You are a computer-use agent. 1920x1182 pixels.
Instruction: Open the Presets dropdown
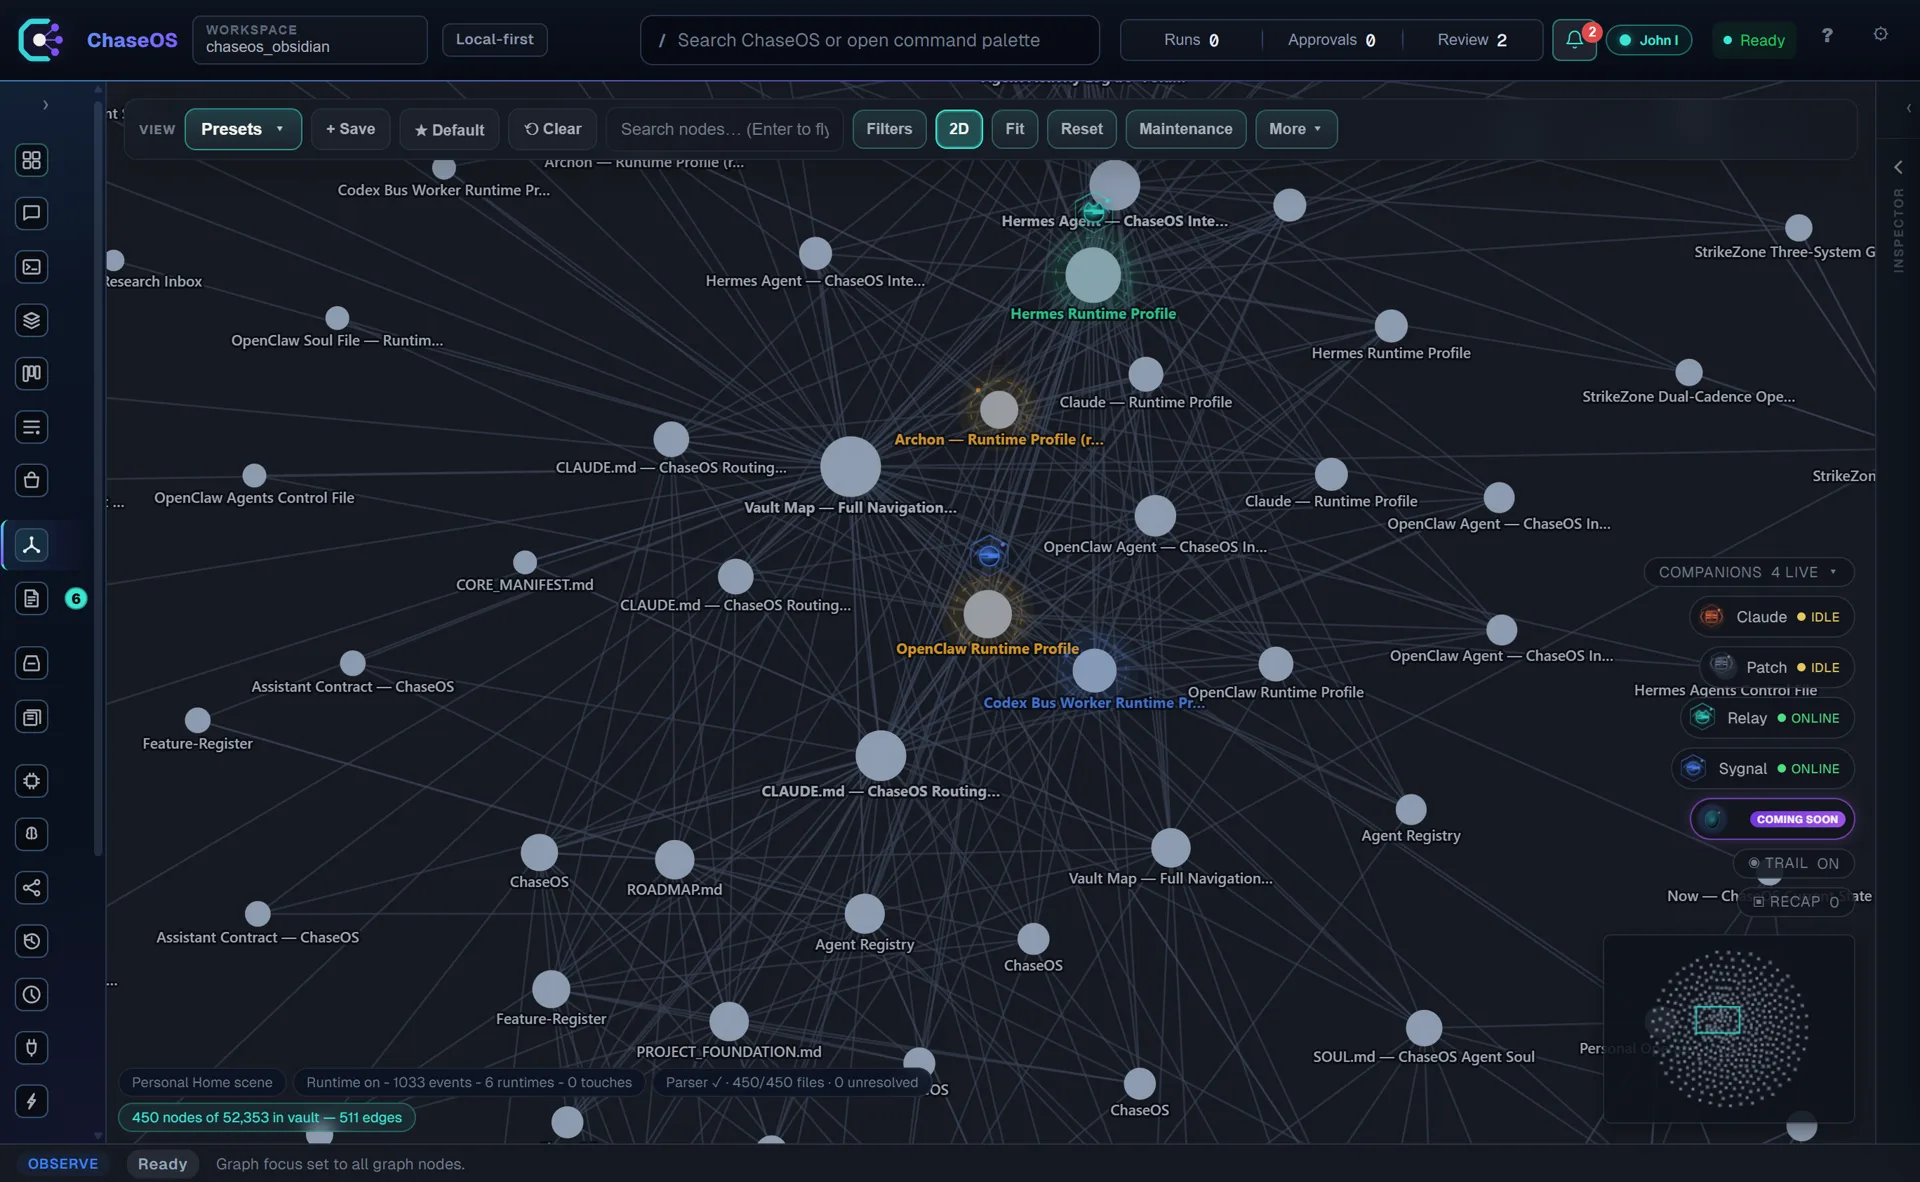243,129
